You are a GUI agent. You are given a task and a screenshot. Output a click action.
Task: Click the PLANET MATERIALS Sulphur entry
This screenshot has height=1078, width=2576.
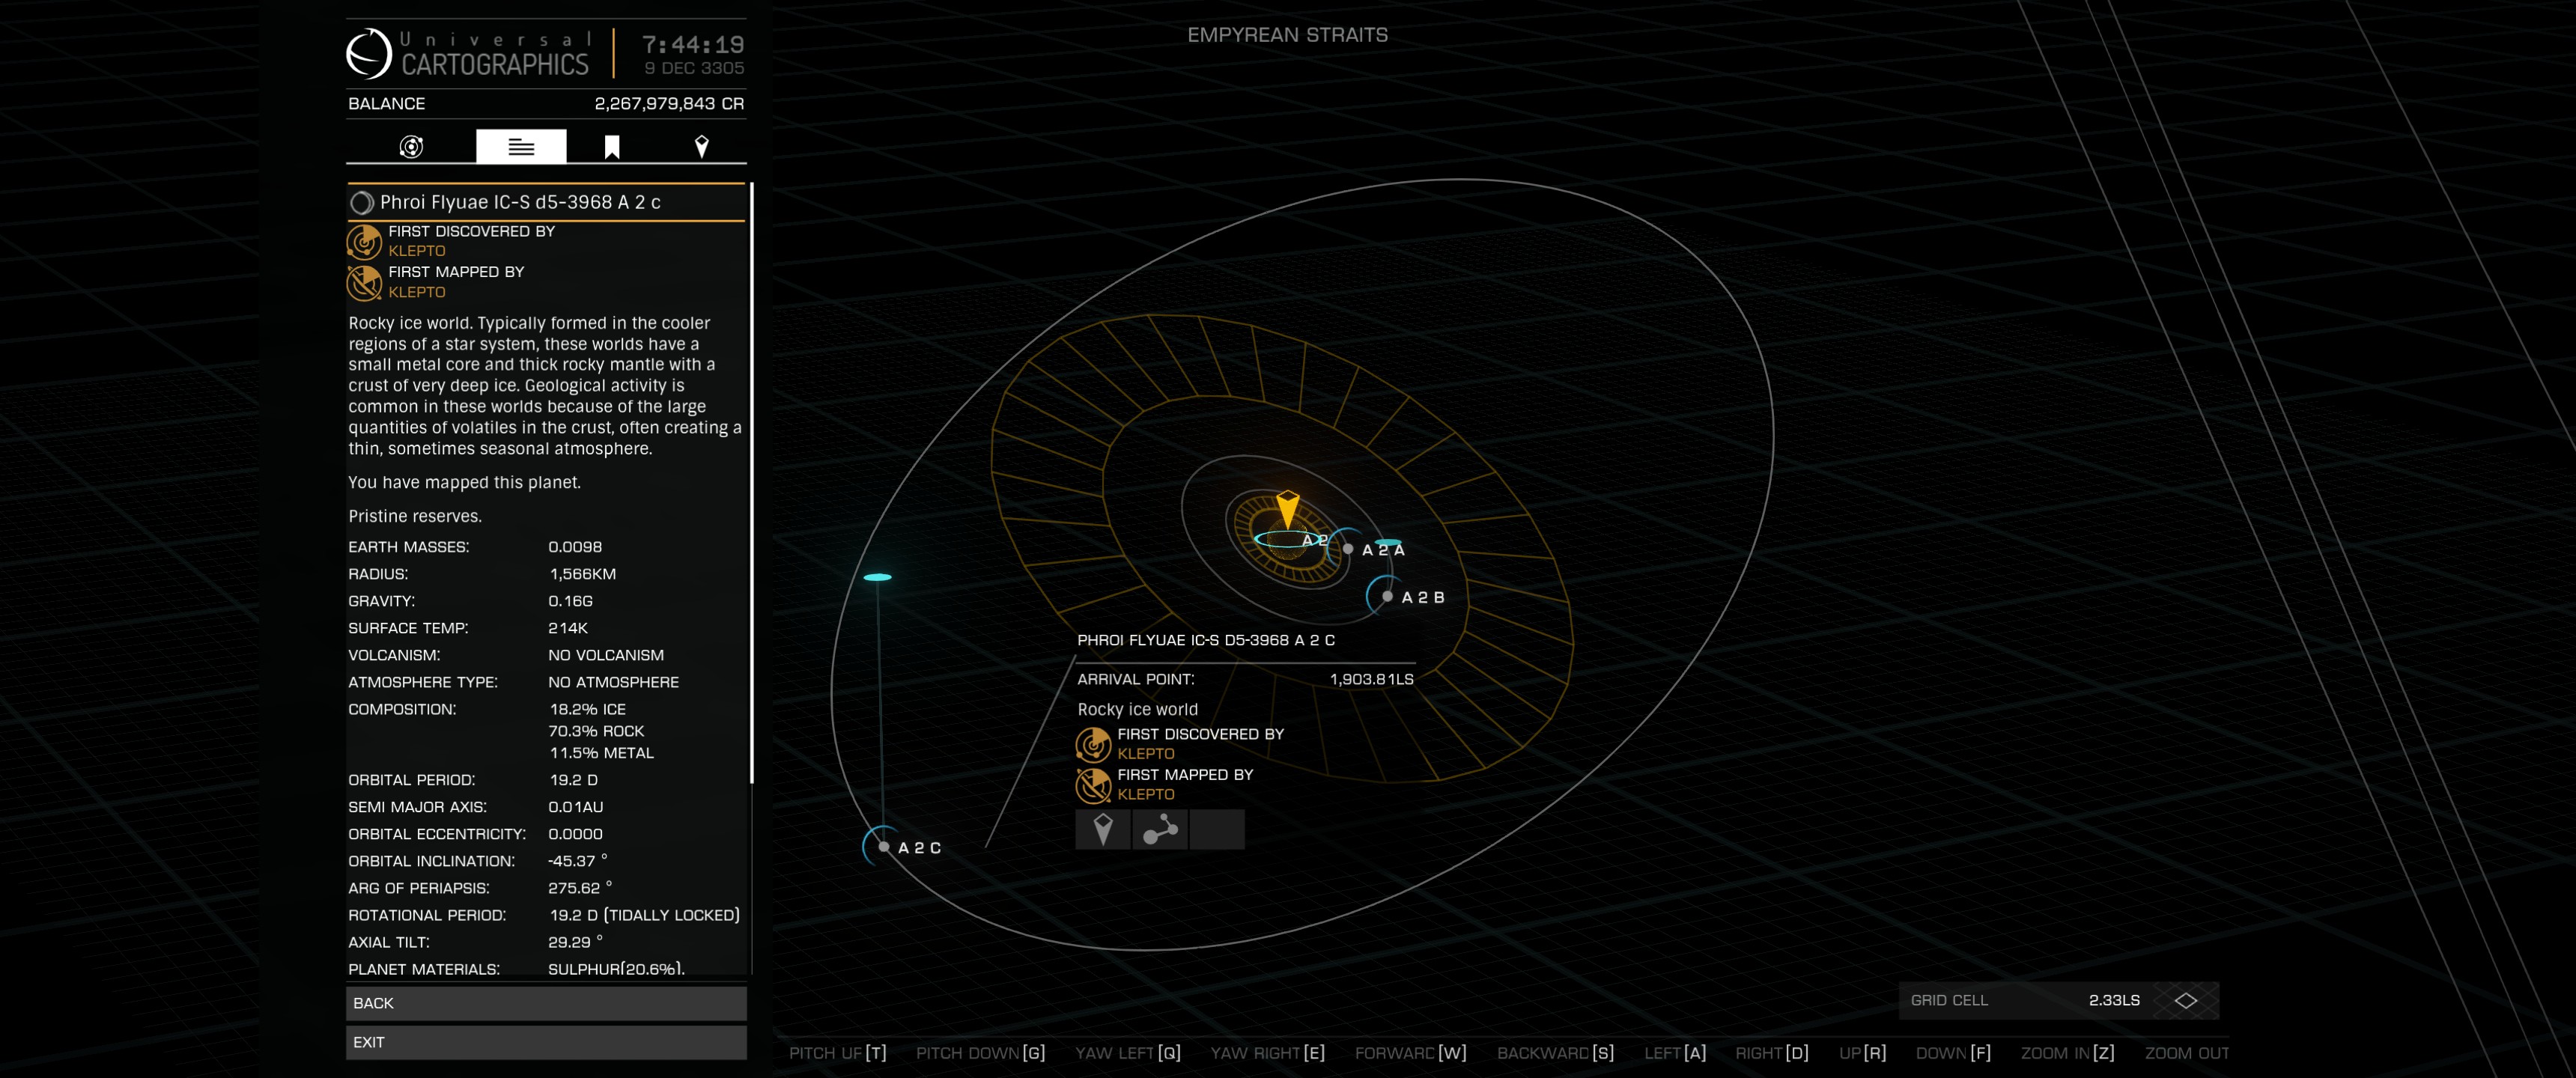616,968
